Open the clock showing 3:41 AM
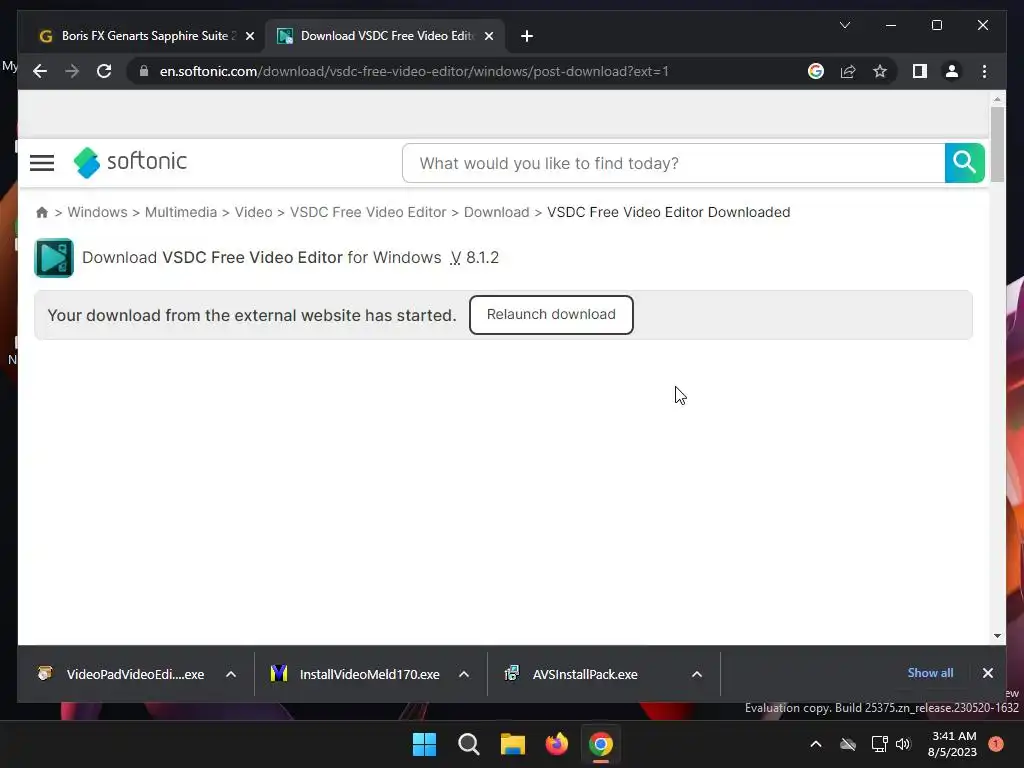This screenshot has width=1024, height=768. tap(953, 744)
